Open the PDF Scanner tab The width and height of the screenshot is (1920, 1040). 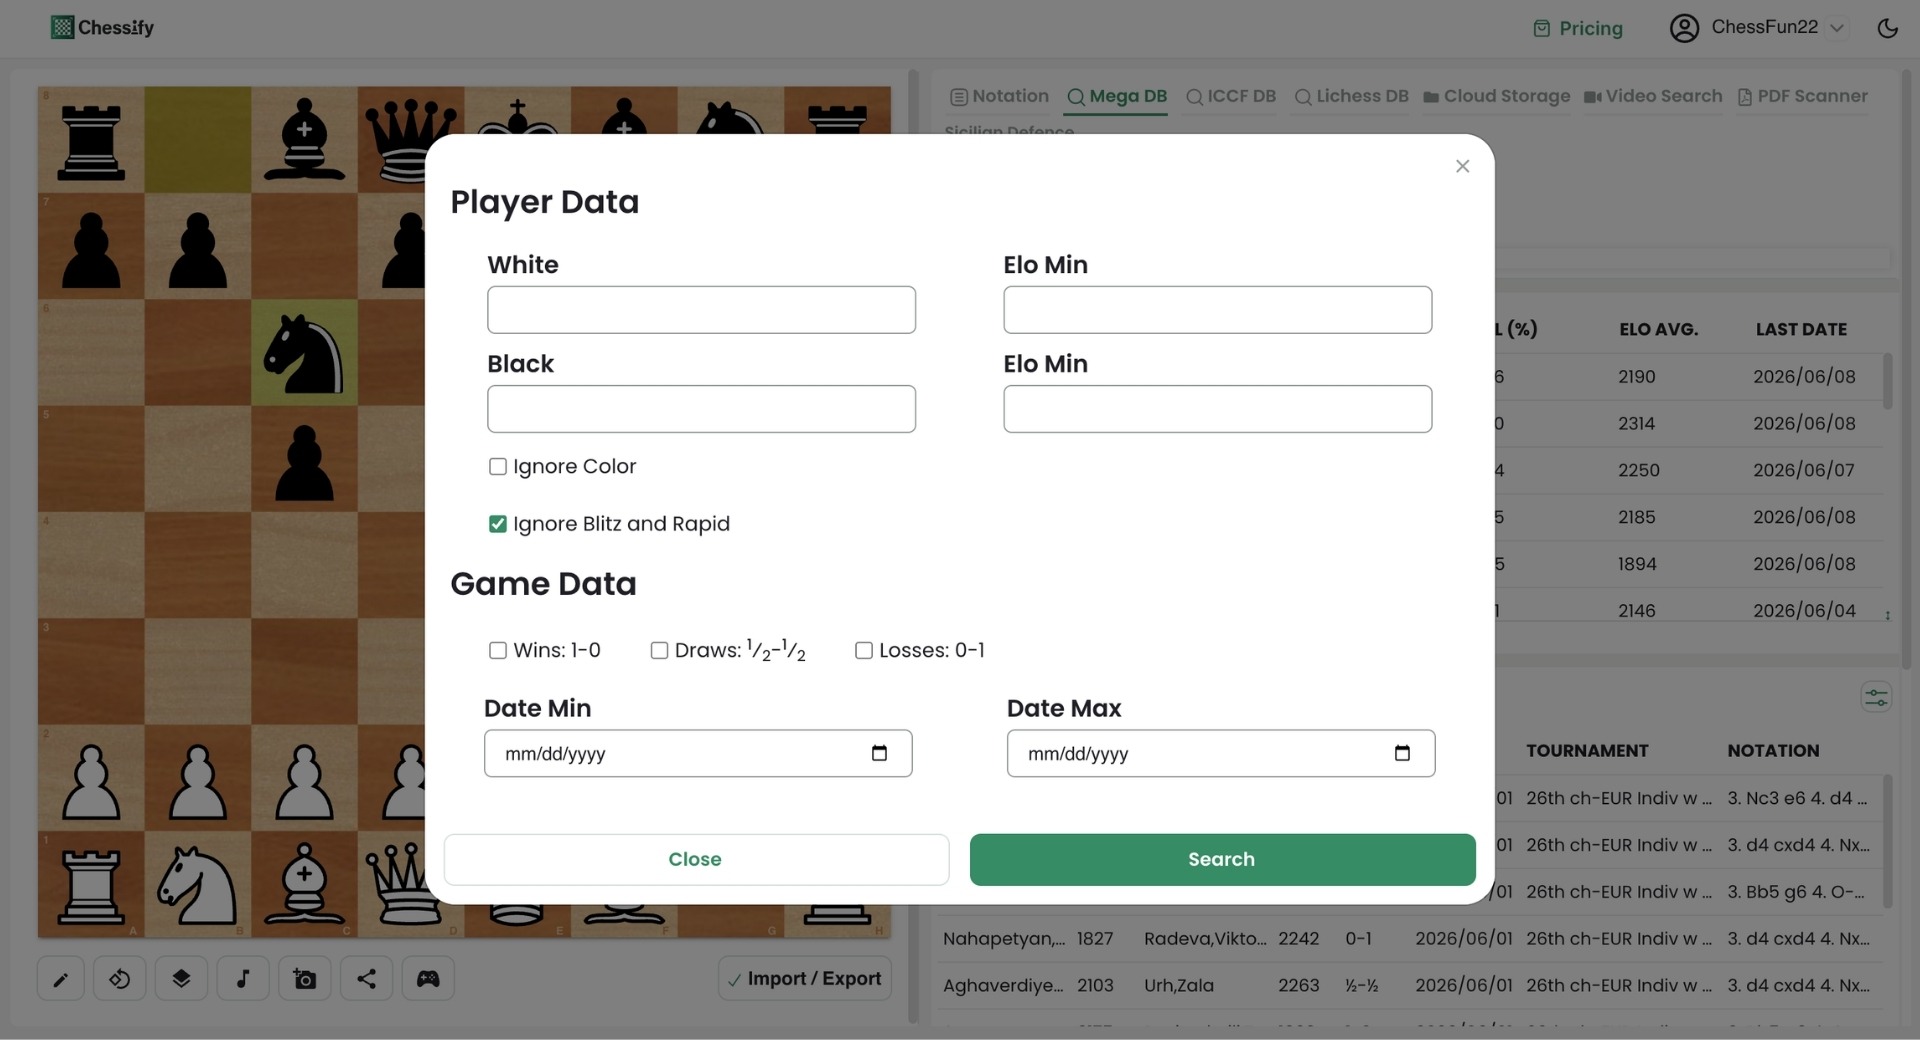1803,96
